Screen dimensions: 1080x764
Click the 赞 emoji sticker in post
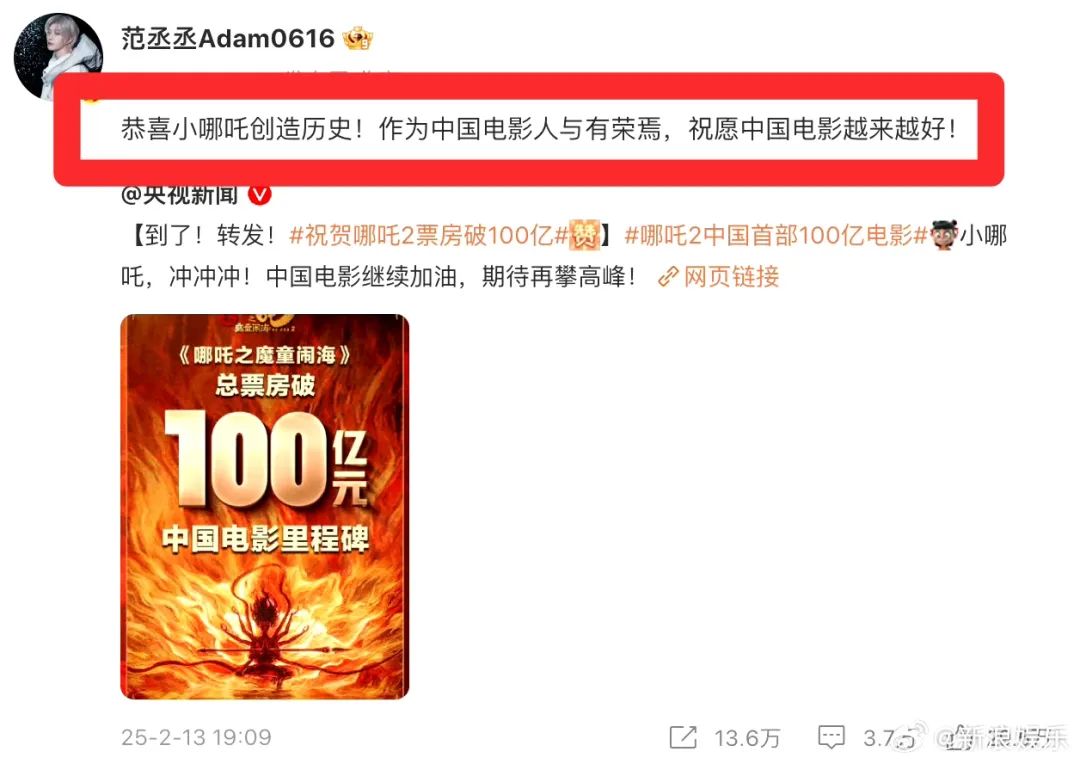585,236
